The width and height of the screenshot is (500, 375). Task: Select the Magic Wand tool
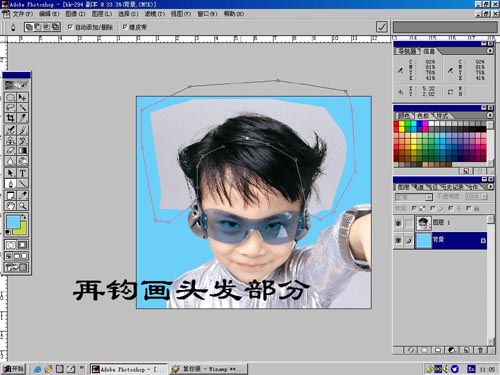22,107
